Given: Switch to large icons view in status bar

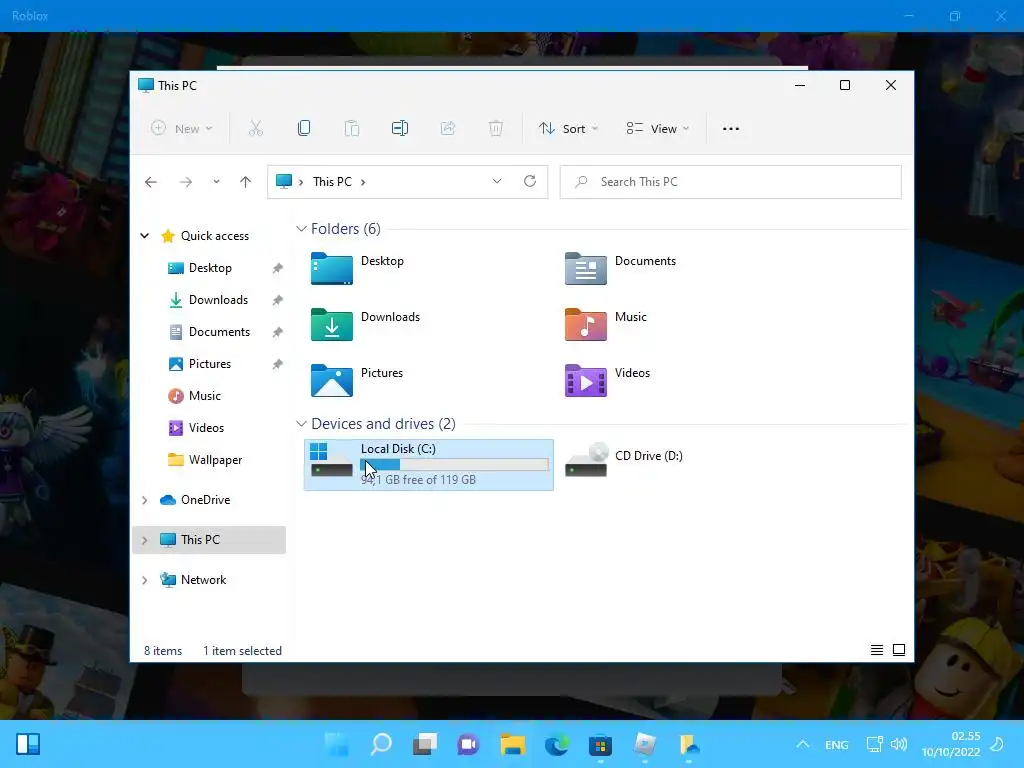Looking at the screenshot, I should (x=899, y=650).
